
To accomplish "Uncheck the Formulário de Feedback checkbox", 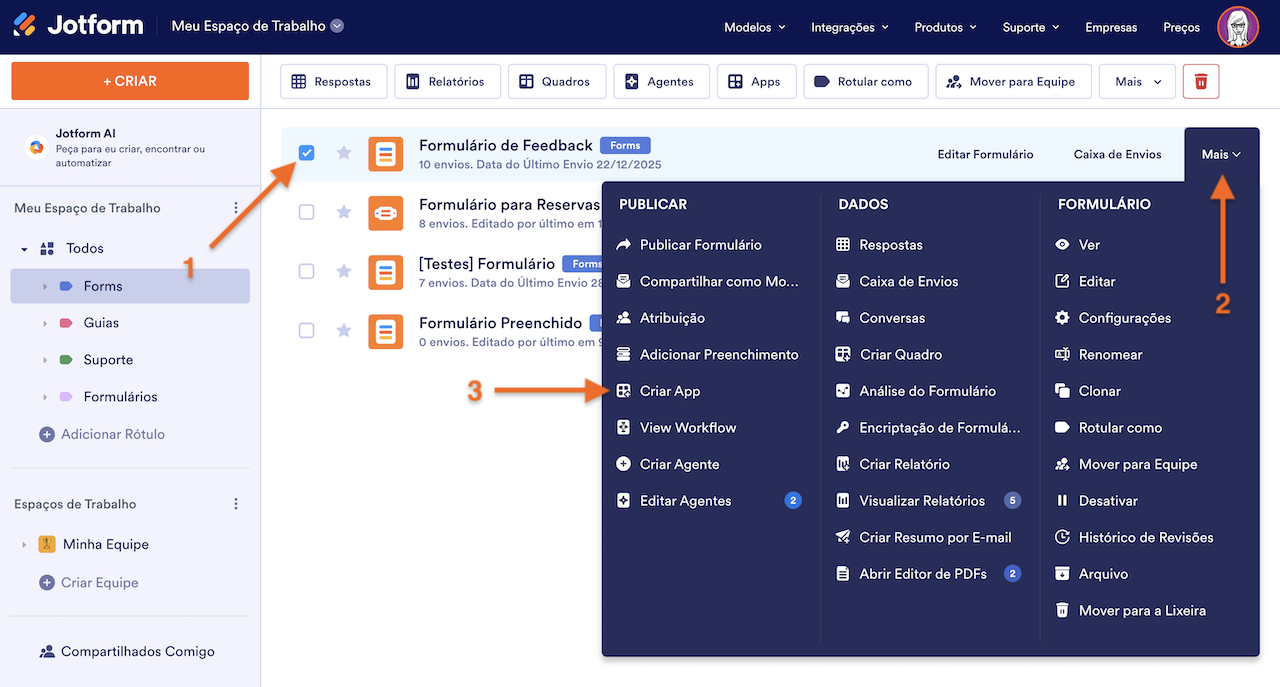I will coord(306,152).
